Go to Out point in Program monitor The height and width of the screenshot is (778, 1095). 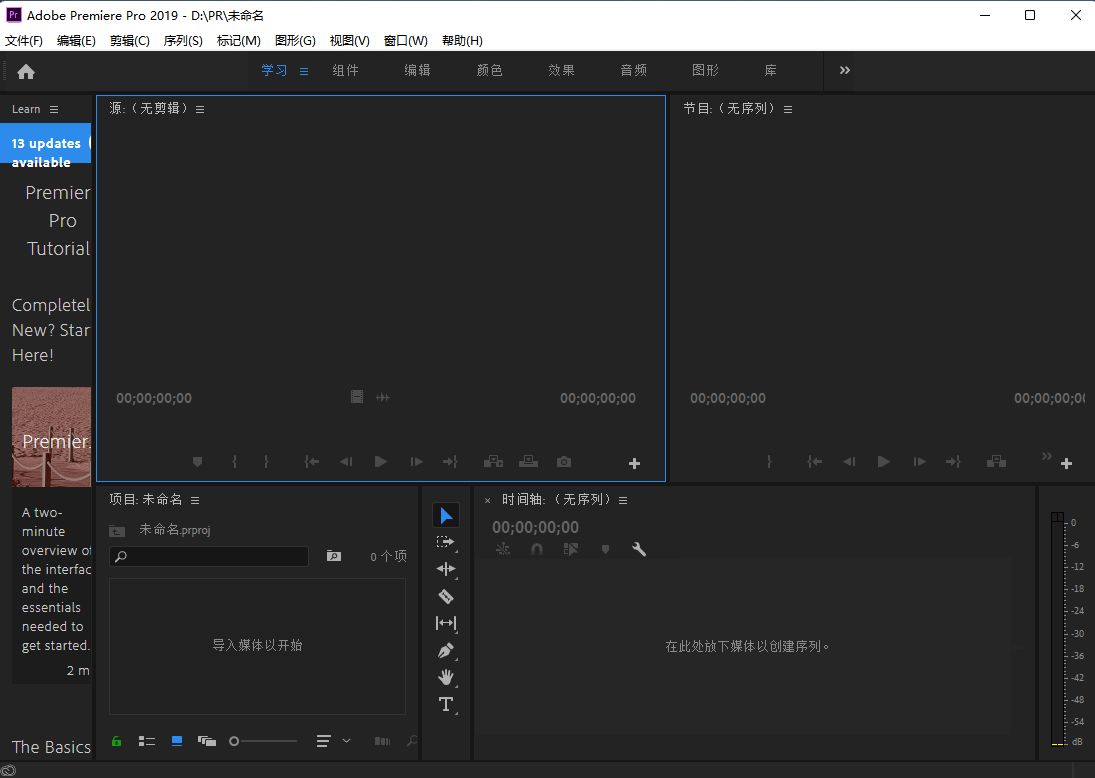pyautogui.click(x=953, y=462)
